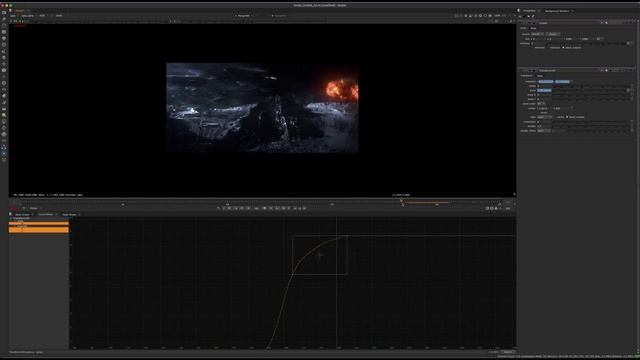Adjust the Transform scale slider
Screen dimensions: 640x360
590,90
